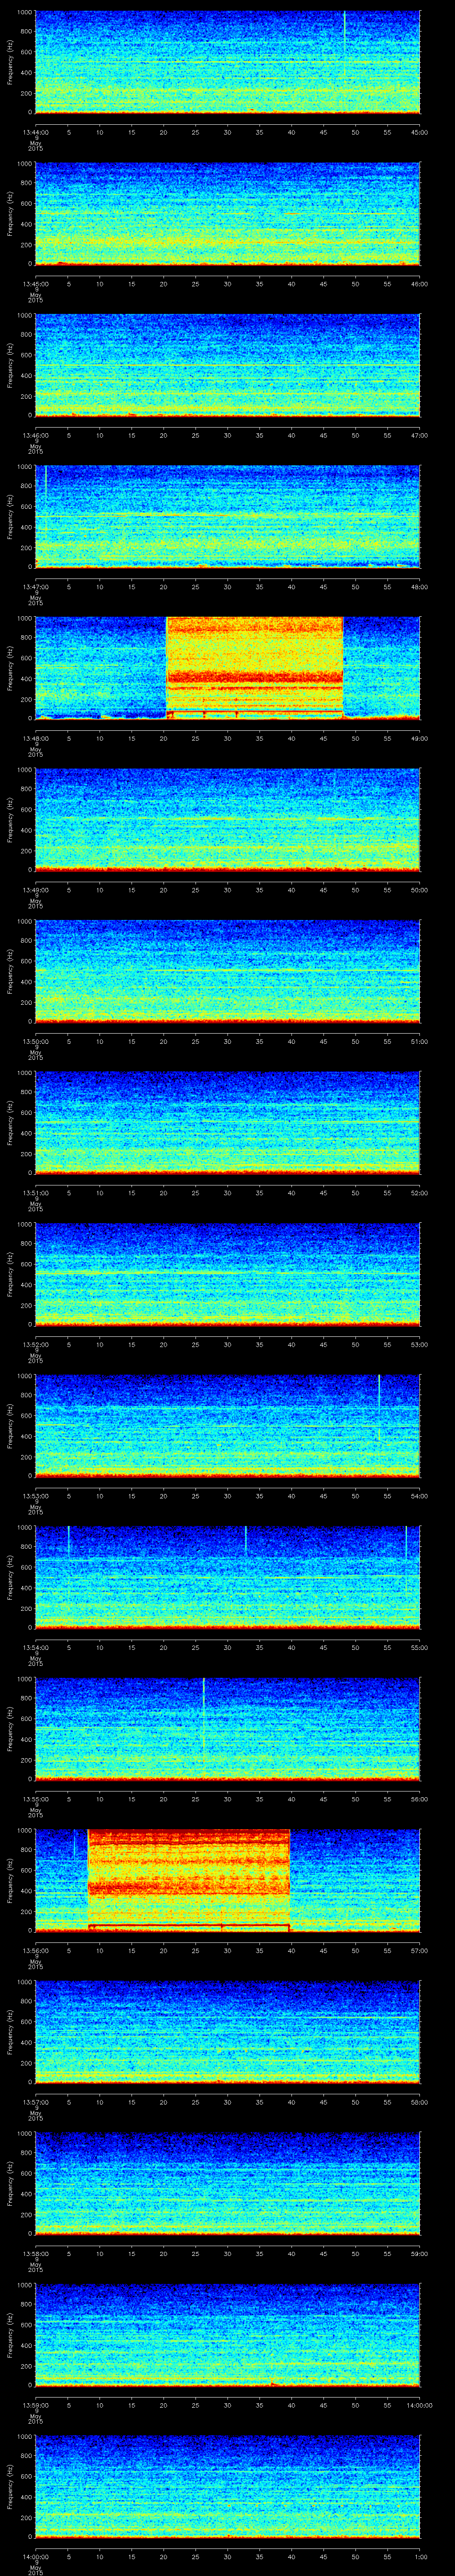Click the '13:49:00' start time label
This screenshot has width=455, height=2576.
[35, 890]
